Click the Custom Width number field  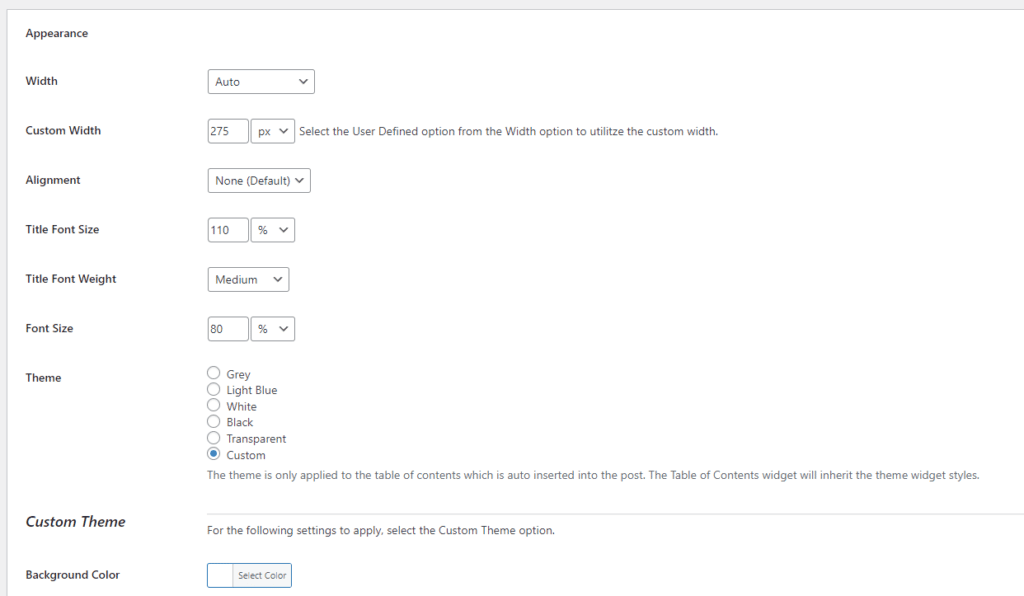pos(228,131)
